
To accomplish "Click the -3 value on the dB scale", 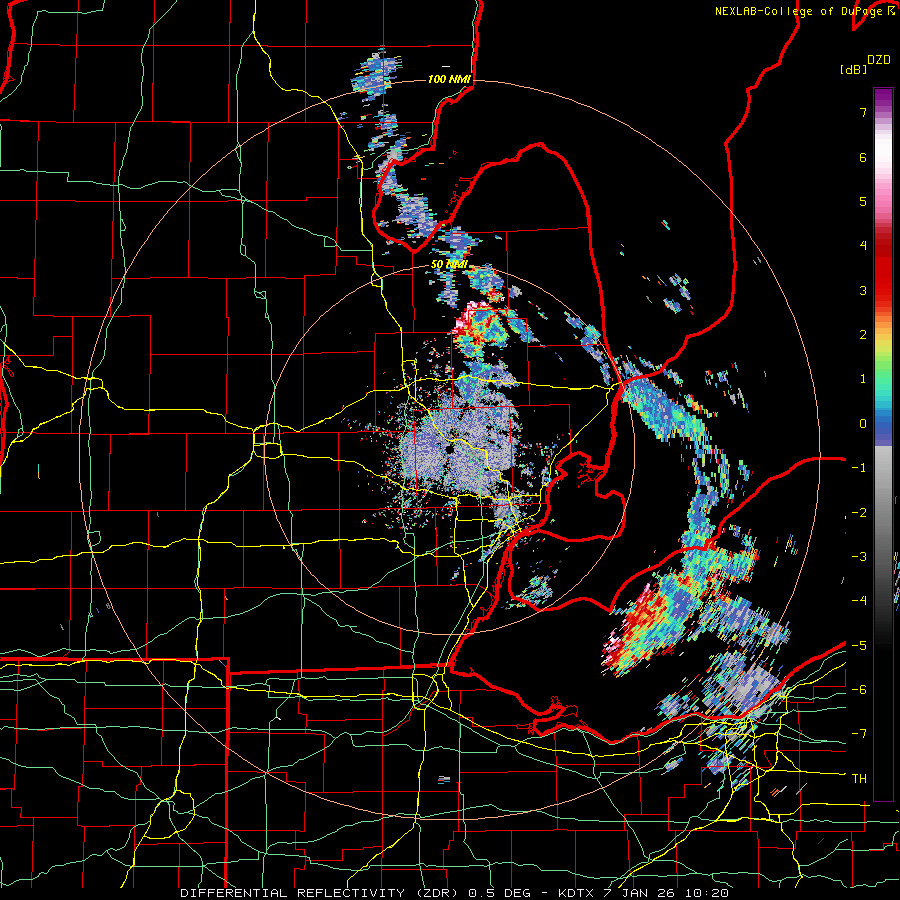I will (x=859, y=557).
